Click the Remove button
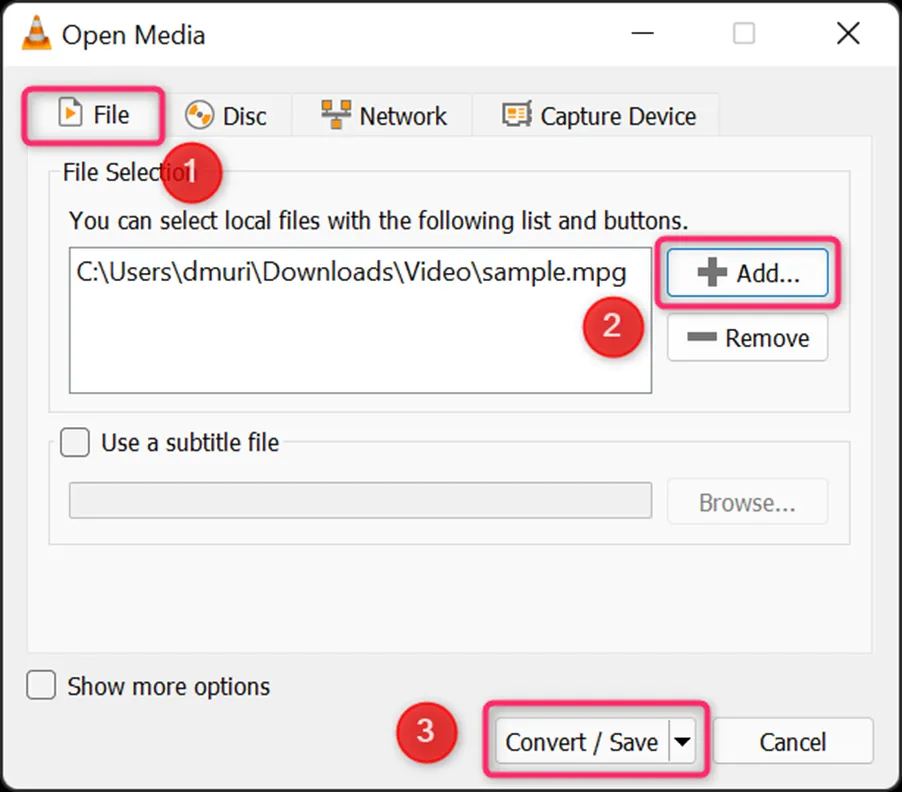 [x=747, y=338]
